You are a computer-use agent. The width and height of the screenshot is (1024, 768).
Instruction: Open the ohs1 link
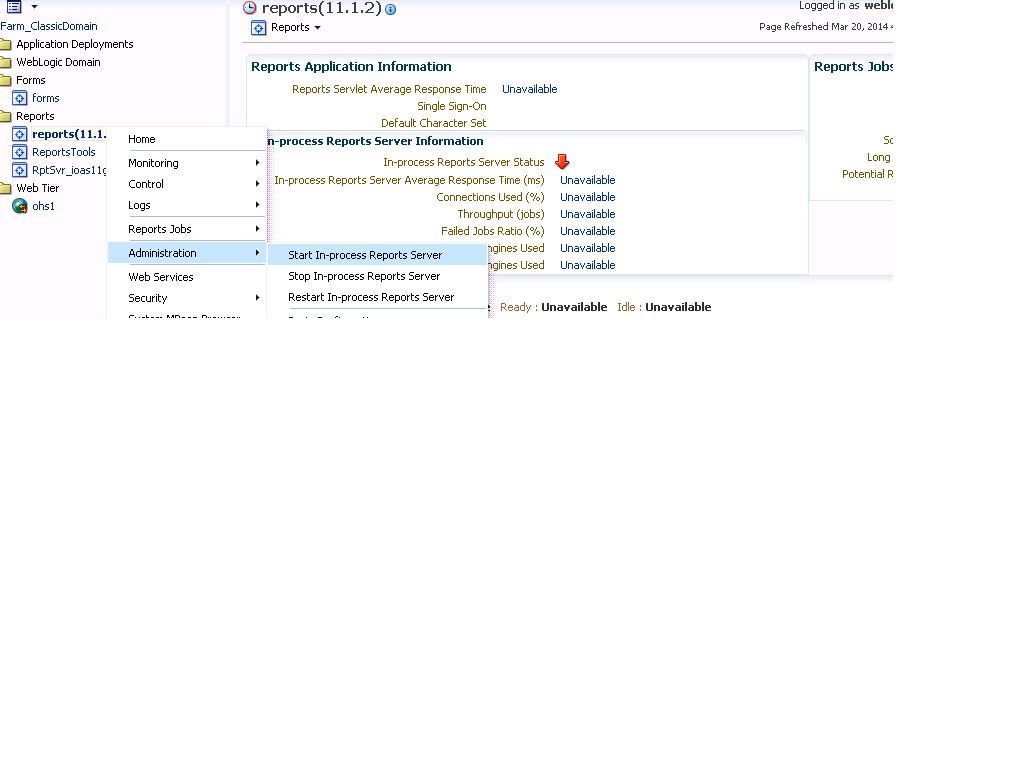43,206
